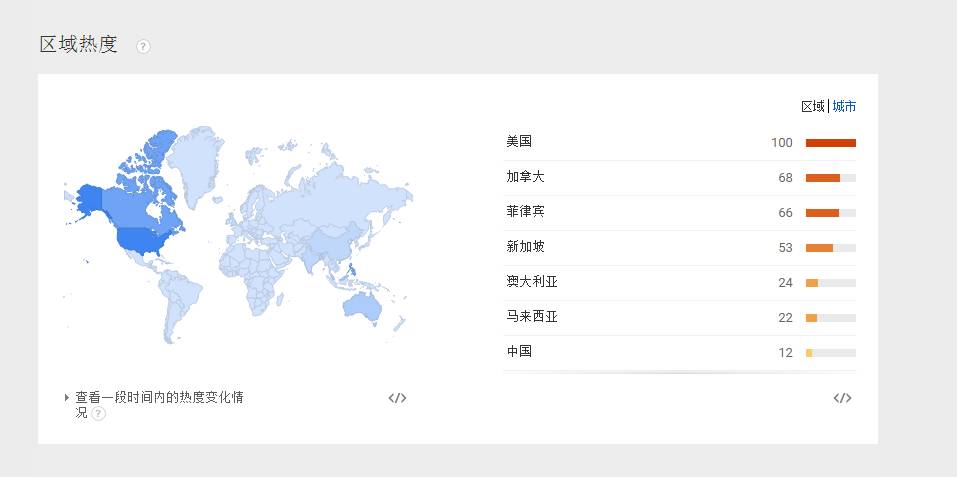Click the 区域热度 section heading
This screenshot has height=477, width=957.
click(x=78, y=45)
